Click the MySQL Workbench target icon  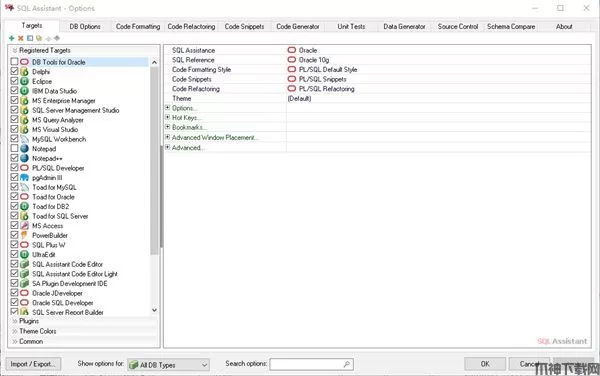[x=24, y=139]
